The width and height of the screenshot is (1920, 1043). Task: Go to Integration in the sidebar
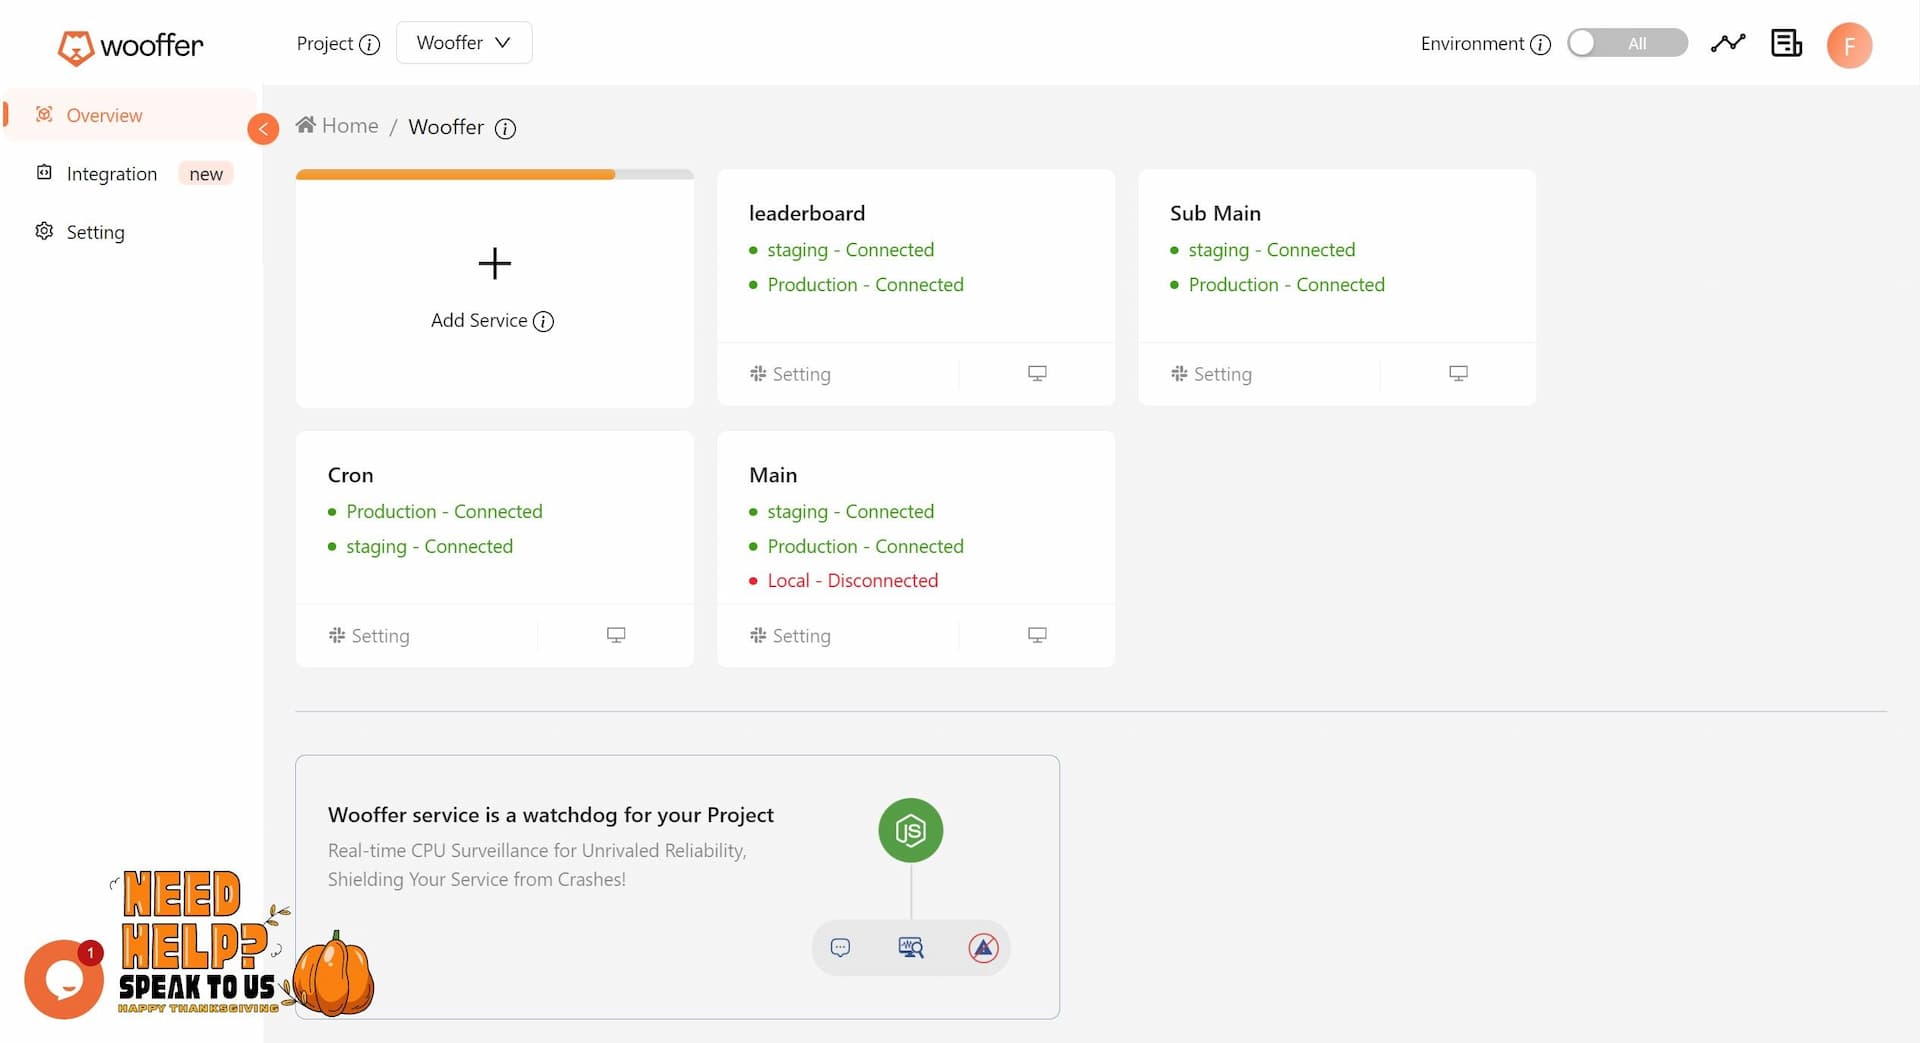click(111, 174)
